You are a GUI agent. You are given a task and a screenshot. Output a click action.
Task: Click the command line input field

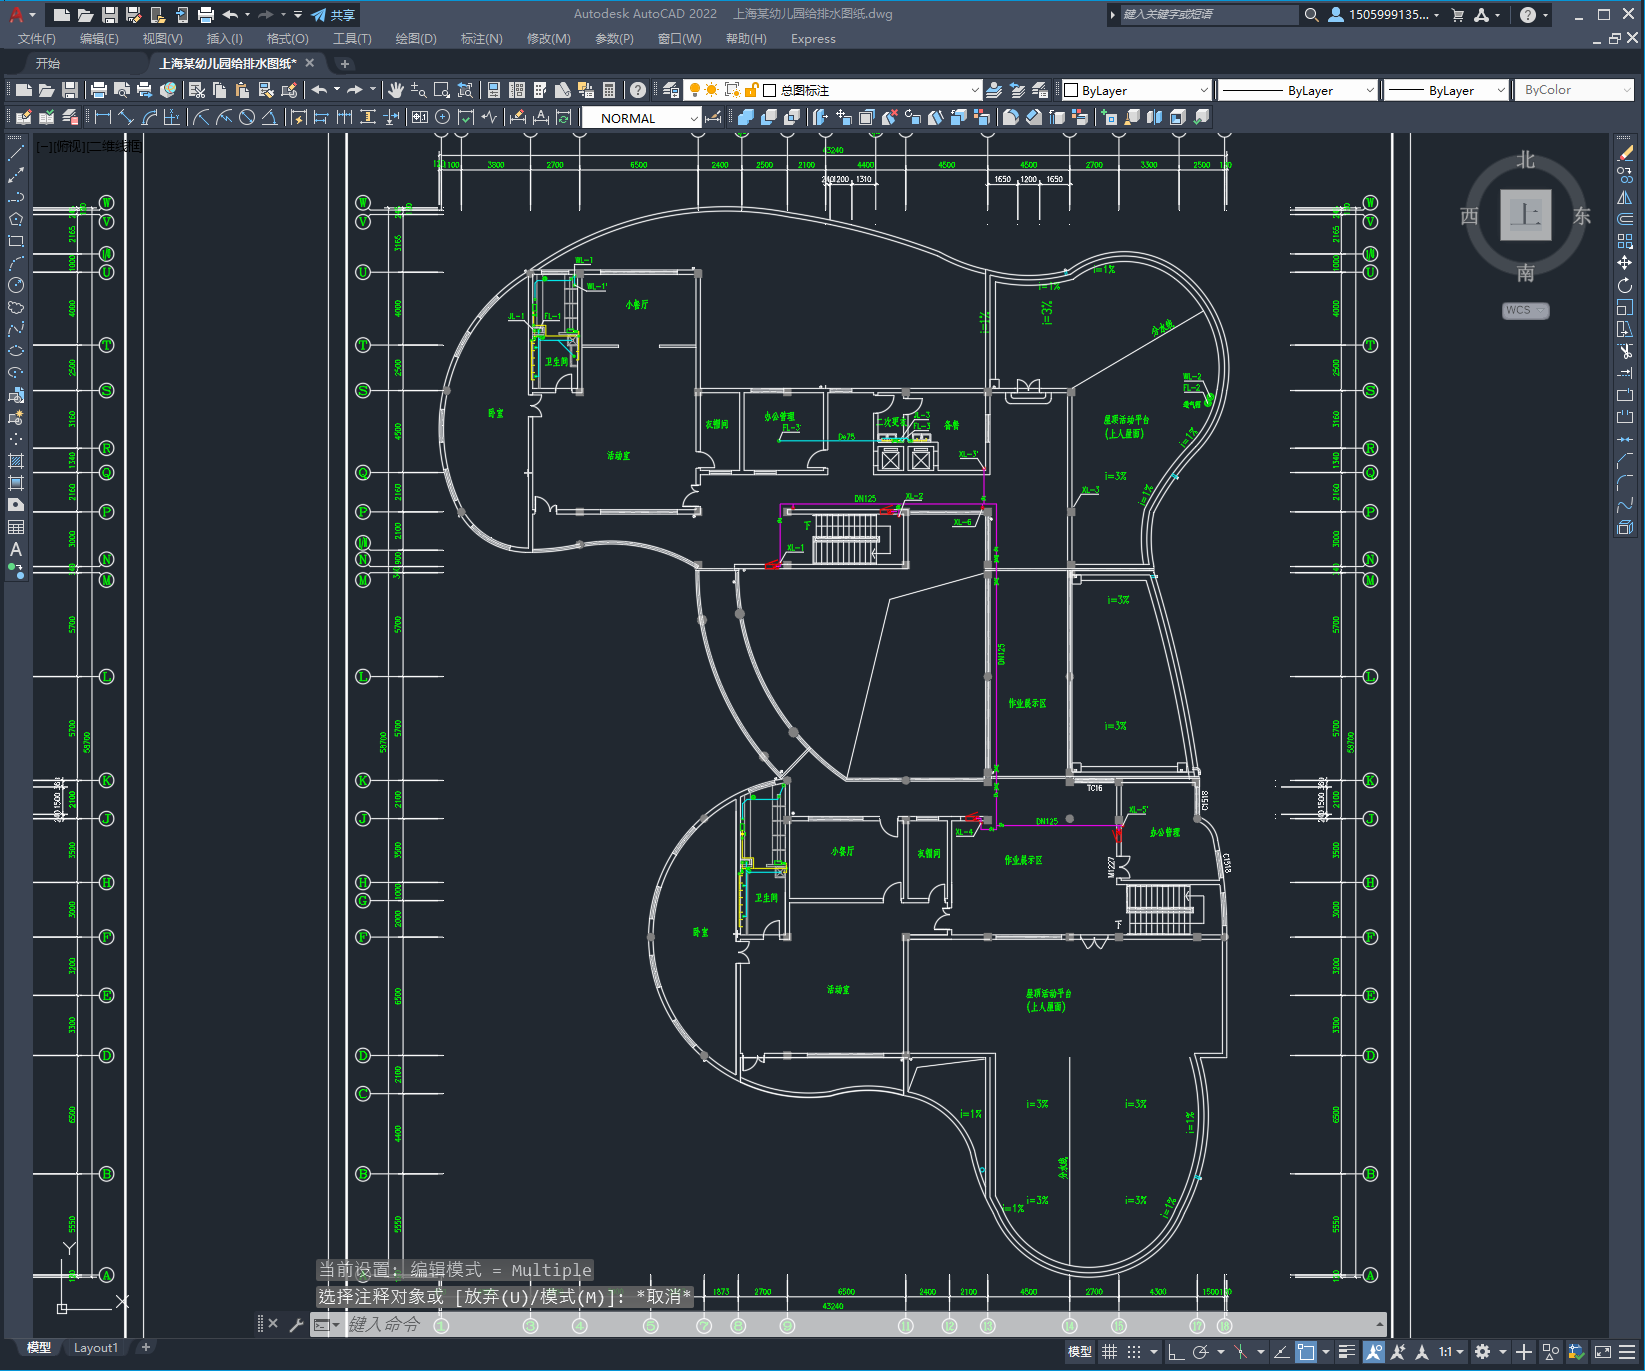click(x=860, y=1324)
